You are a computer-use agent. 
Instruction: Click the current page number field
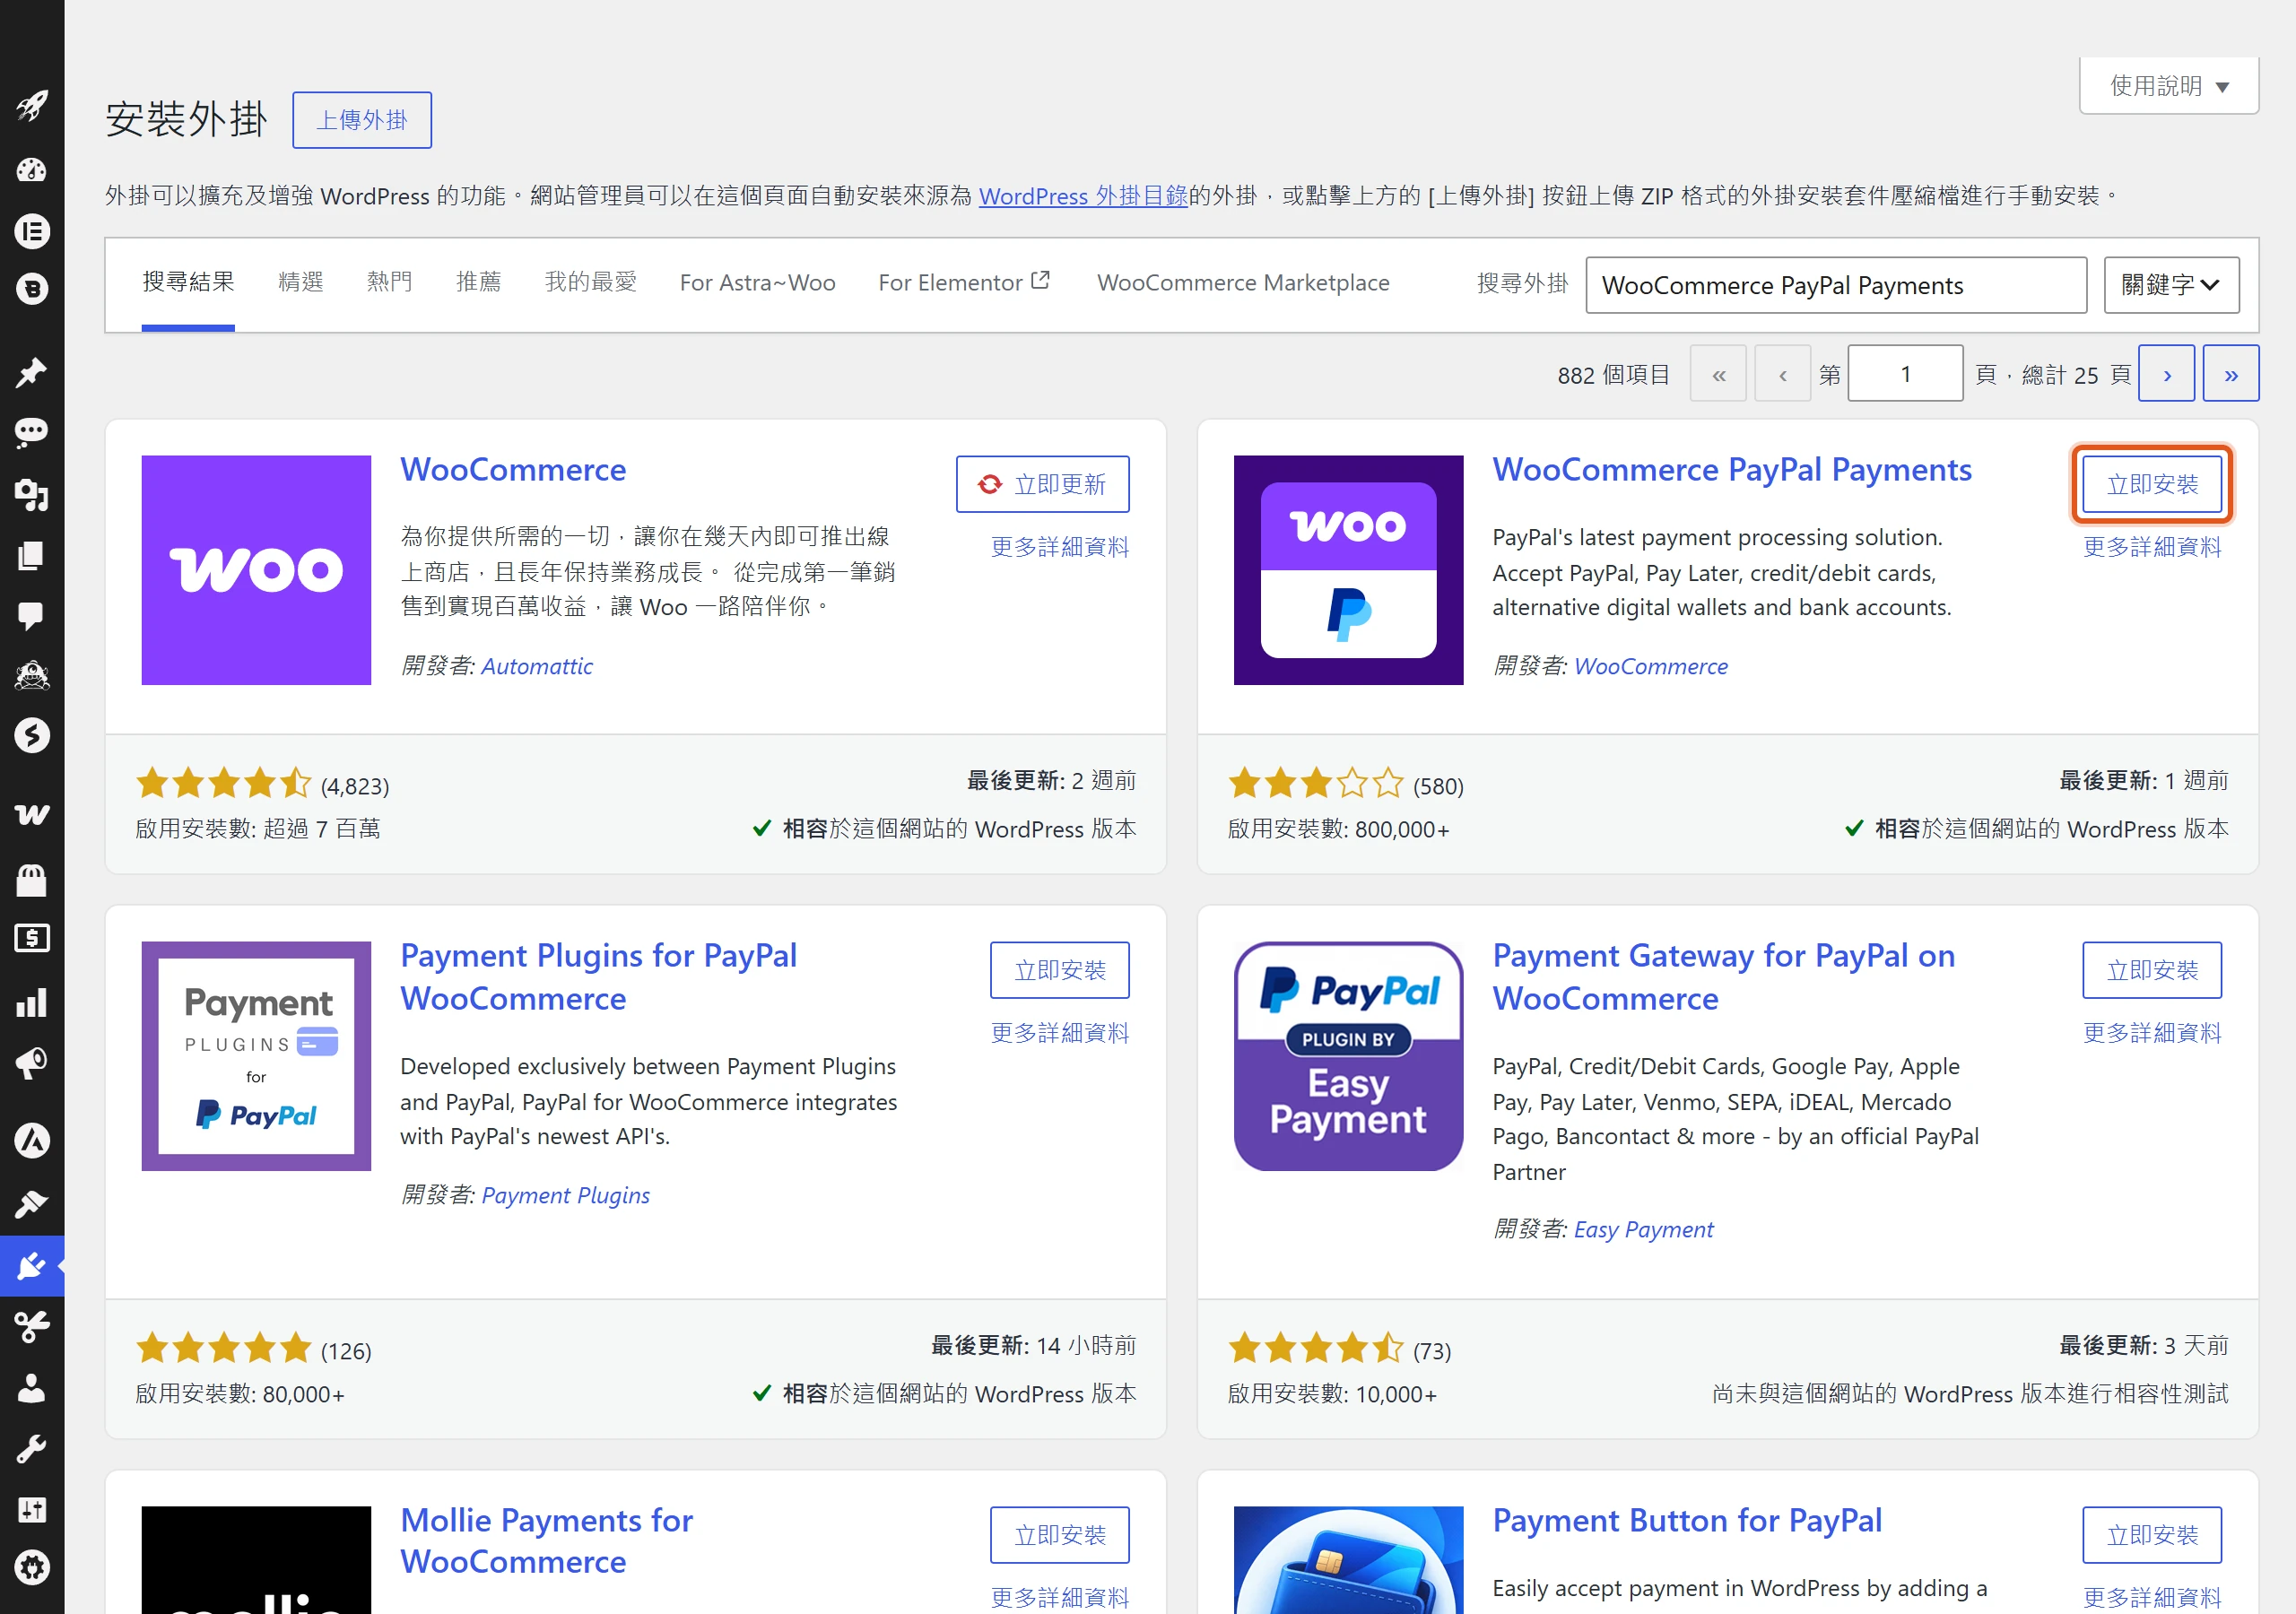pyautogui.click(x=1905, y=374)
